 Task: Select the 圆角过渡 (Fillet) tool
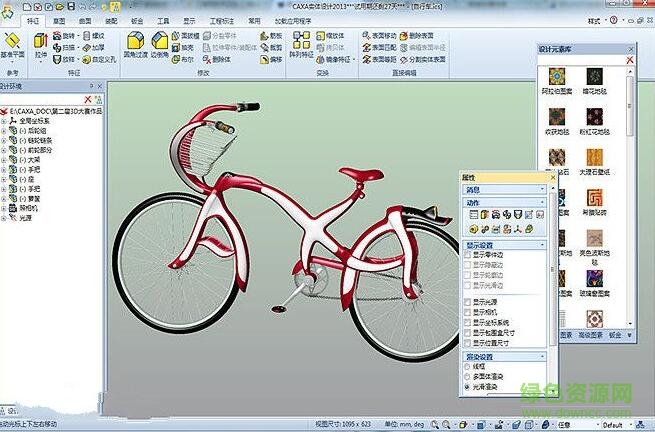point(135,43)
